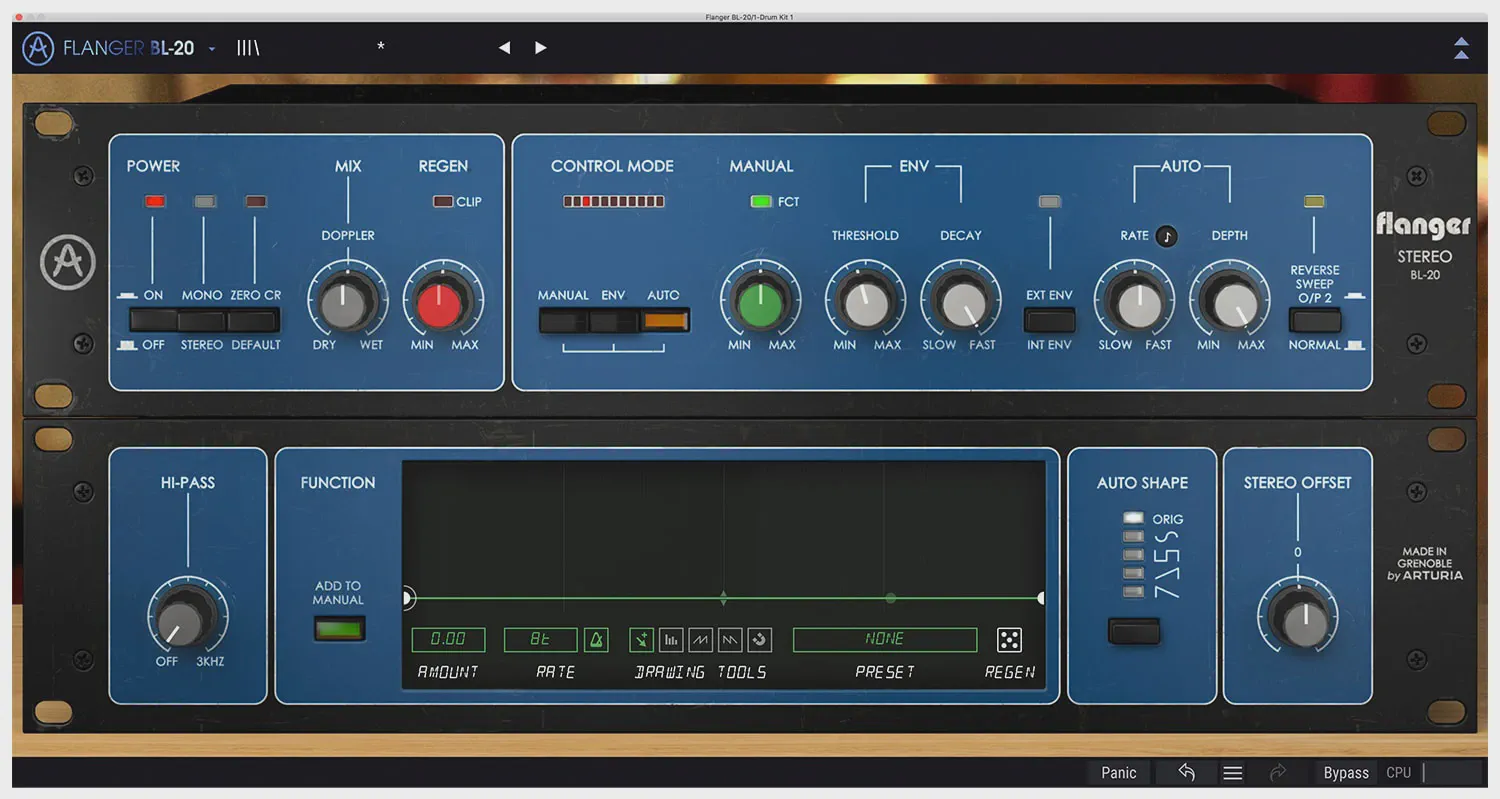1500x799 pixels.
Task: Click the red Regen knob
Action: (x=442, y=302)
